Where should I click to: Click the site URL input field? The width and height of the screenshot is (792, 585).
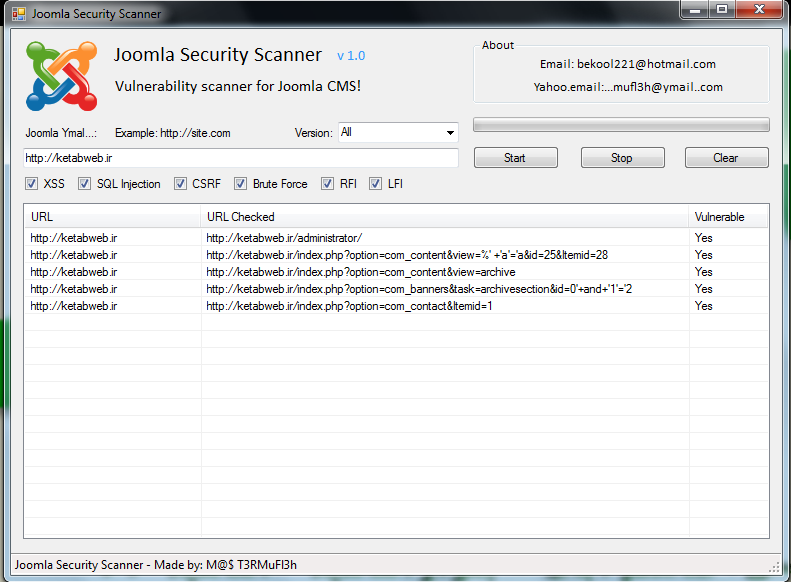click(x=241, y=158)
